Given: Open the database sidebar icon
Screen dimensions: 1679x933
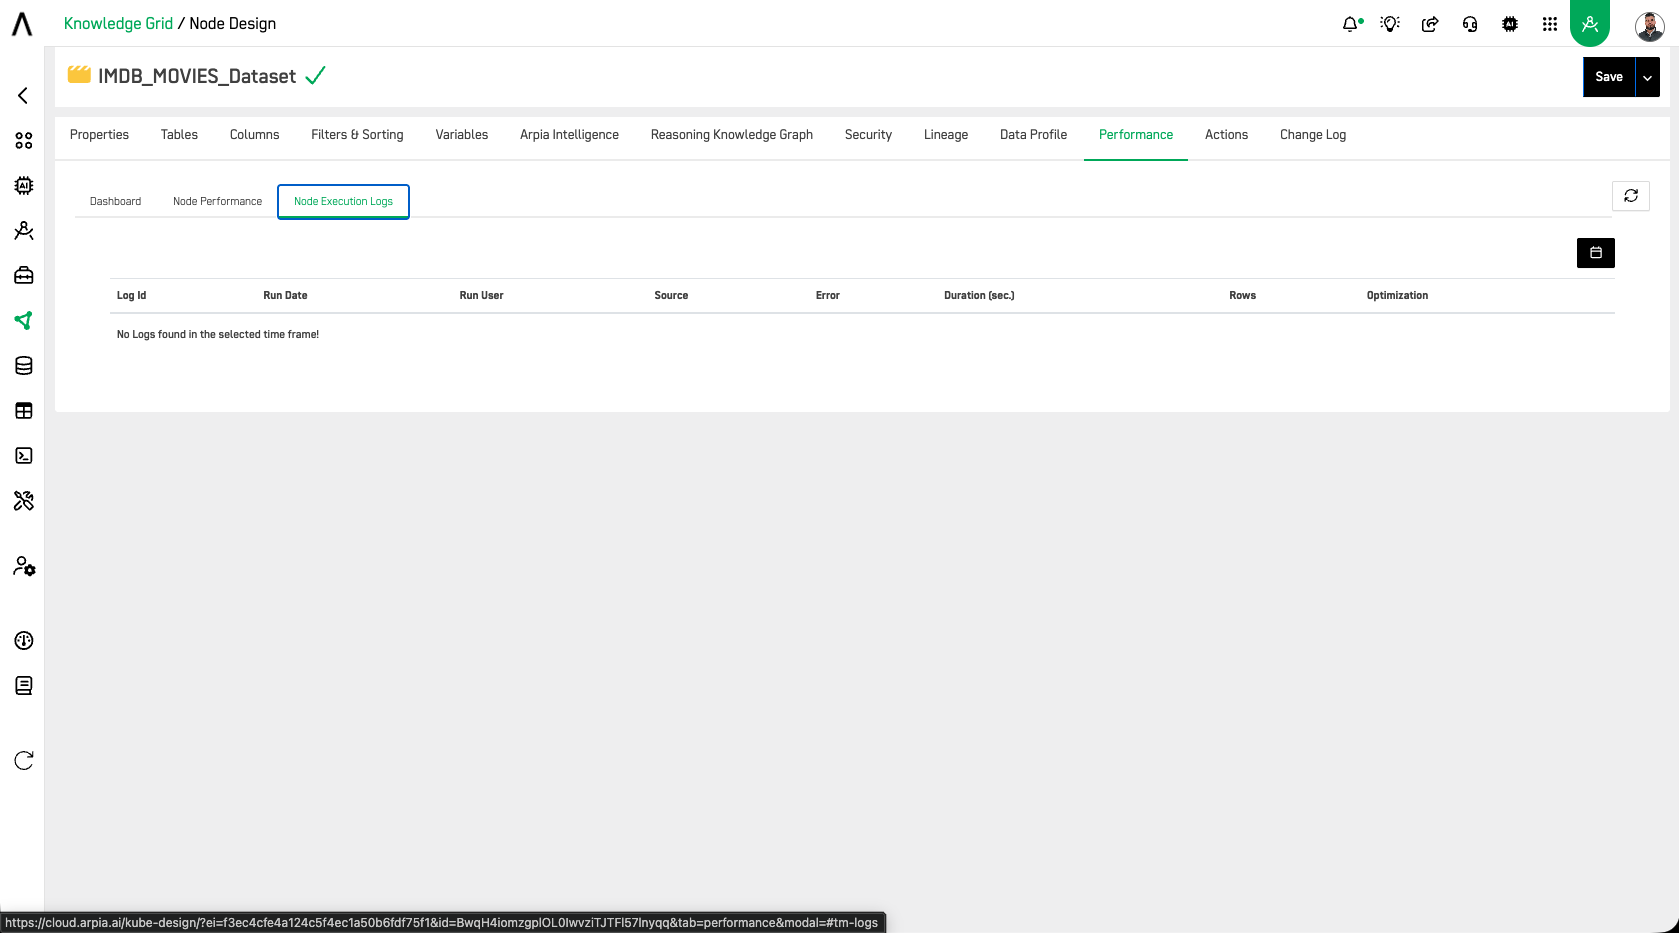Looking at the screenshot, I should [24, 366].
